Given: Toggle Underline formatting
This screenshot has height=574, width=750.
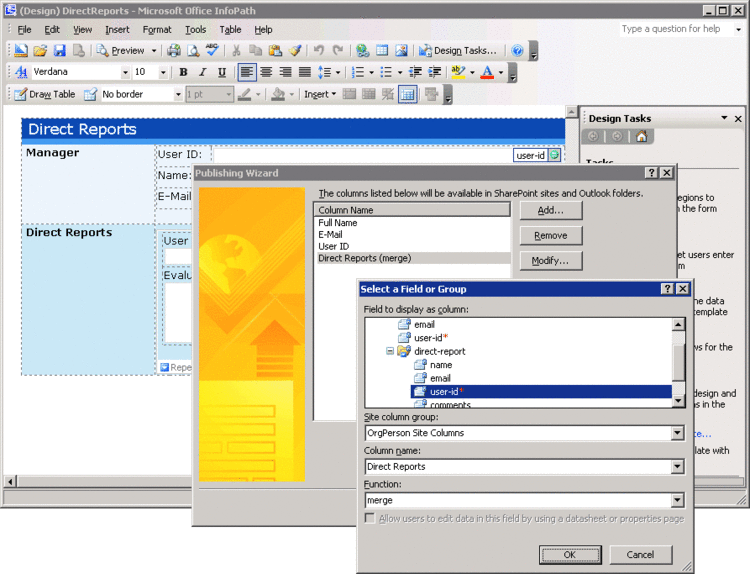Looking at the screenshot, I should [x=222, y=72].
